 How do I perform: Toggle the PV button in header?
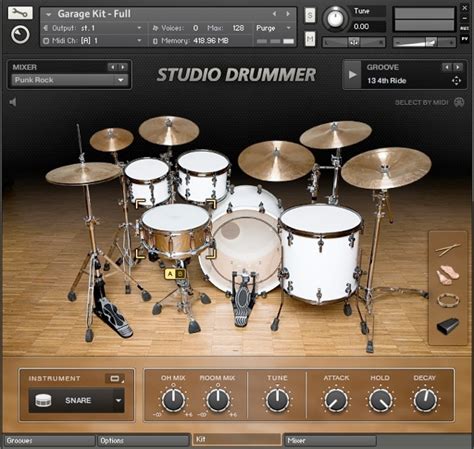[x=465, y=39]
